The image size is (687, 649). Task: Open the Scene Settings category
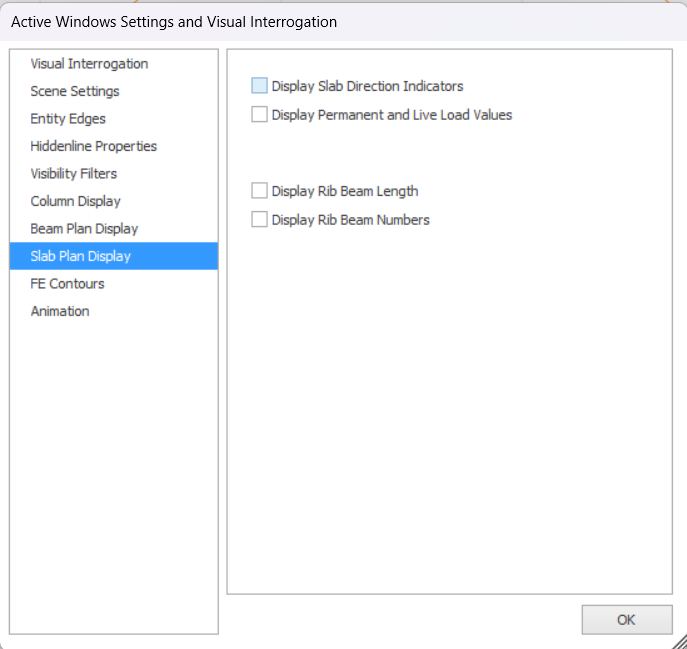pos(75,91)
